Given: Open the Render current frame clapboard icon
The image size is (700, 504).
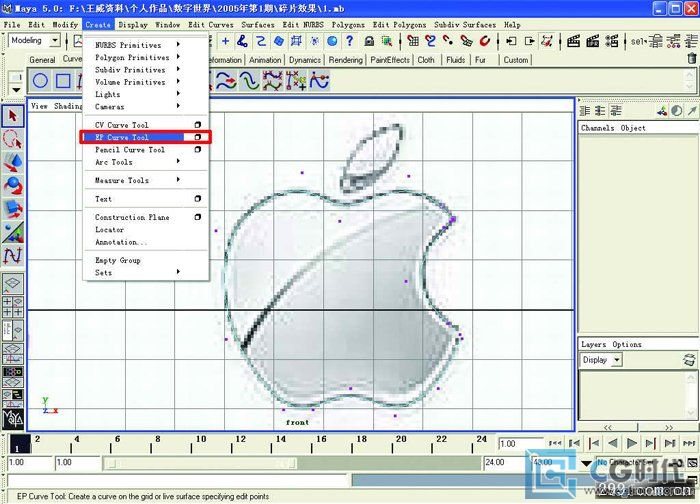Looking at the screenshot, I should coord(573,41).
